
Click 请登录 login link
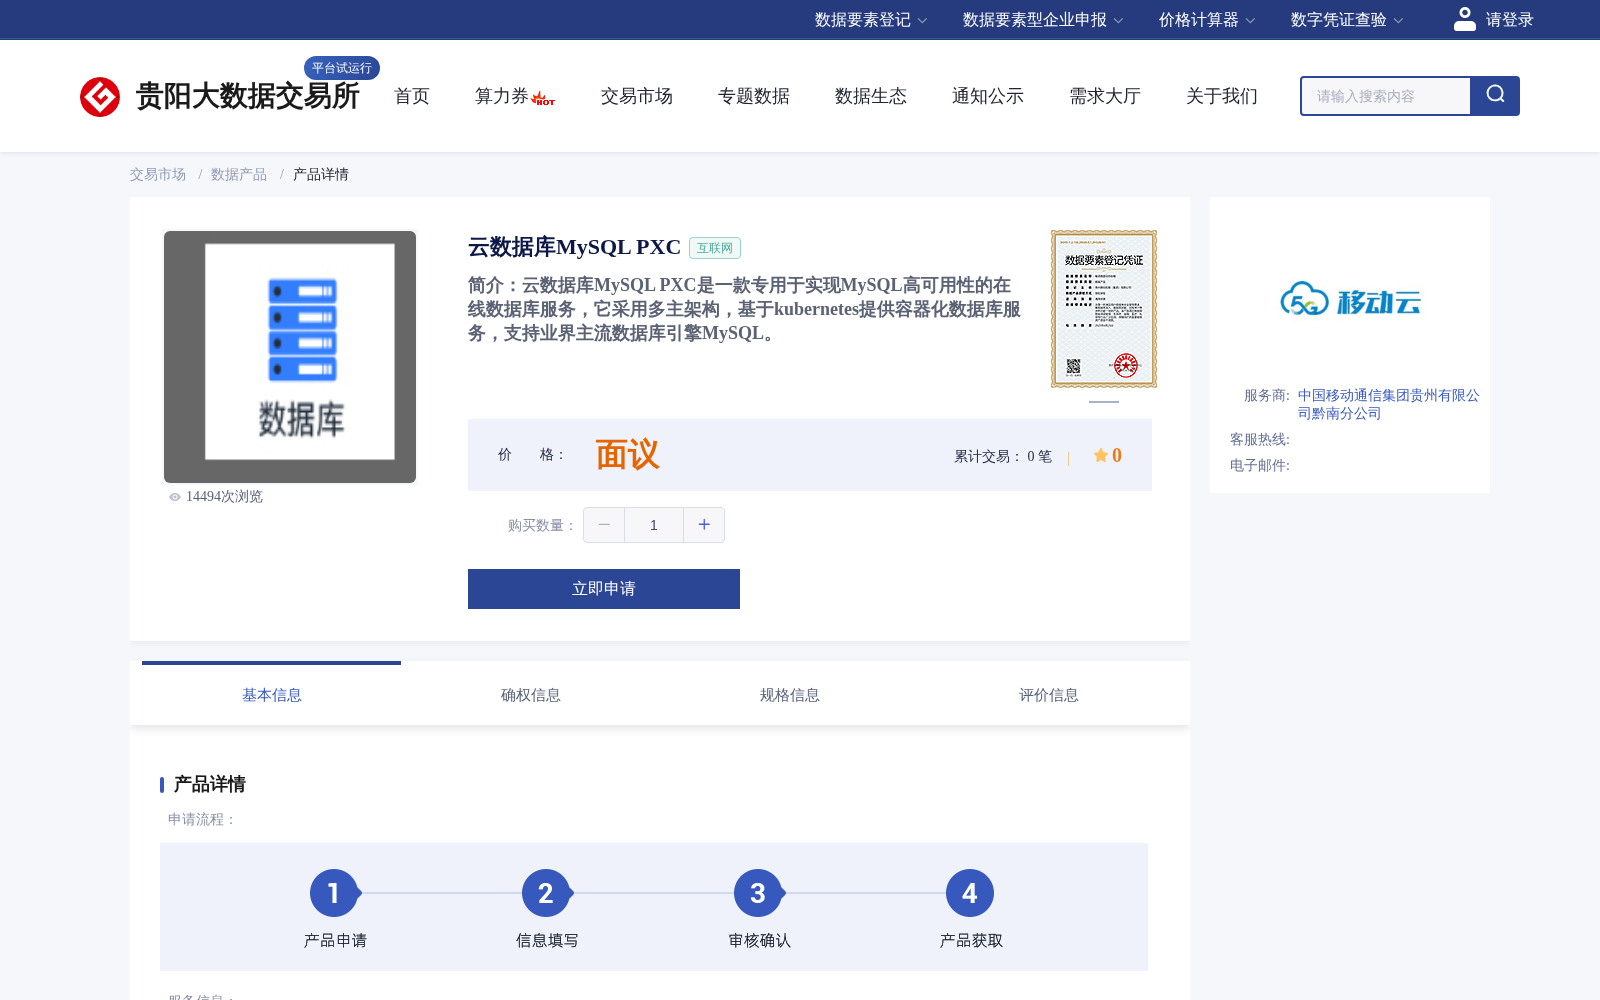[1509, 20]
